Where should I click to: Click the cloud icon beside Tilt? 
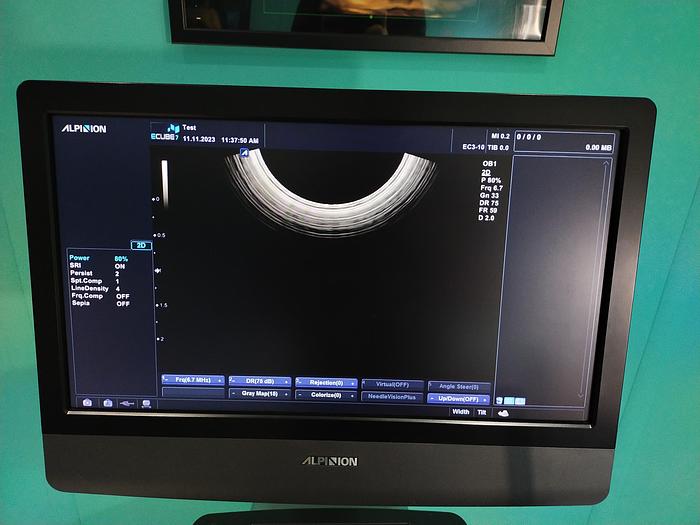(x=503, y=412)
